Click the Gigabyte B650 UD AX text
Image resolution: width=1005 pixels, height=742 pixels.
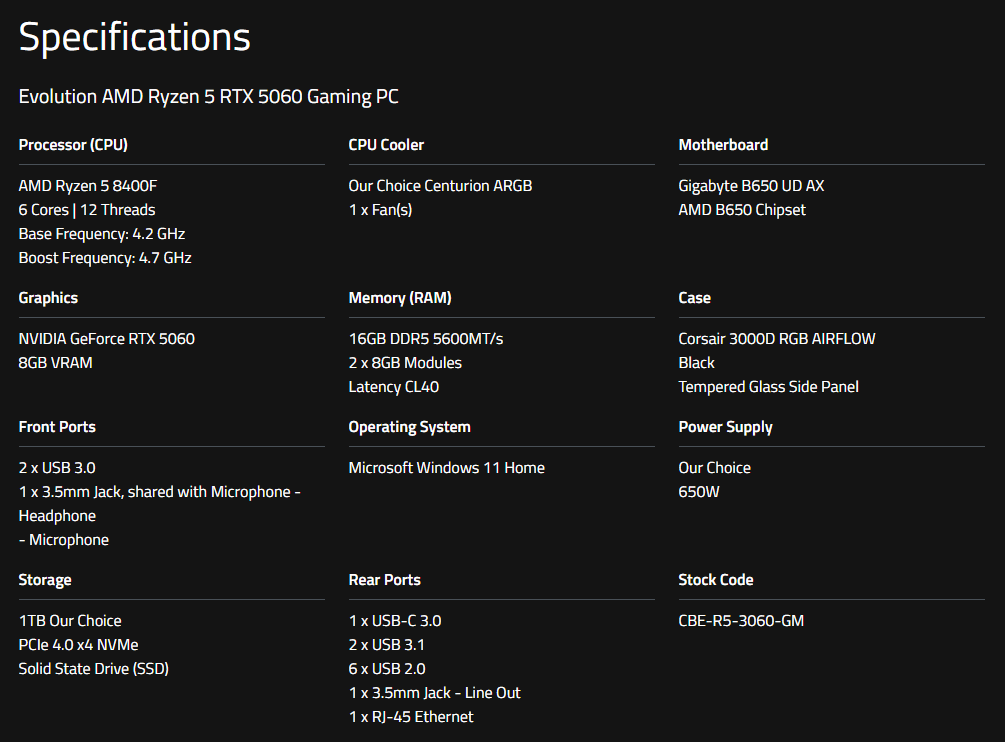751,186
